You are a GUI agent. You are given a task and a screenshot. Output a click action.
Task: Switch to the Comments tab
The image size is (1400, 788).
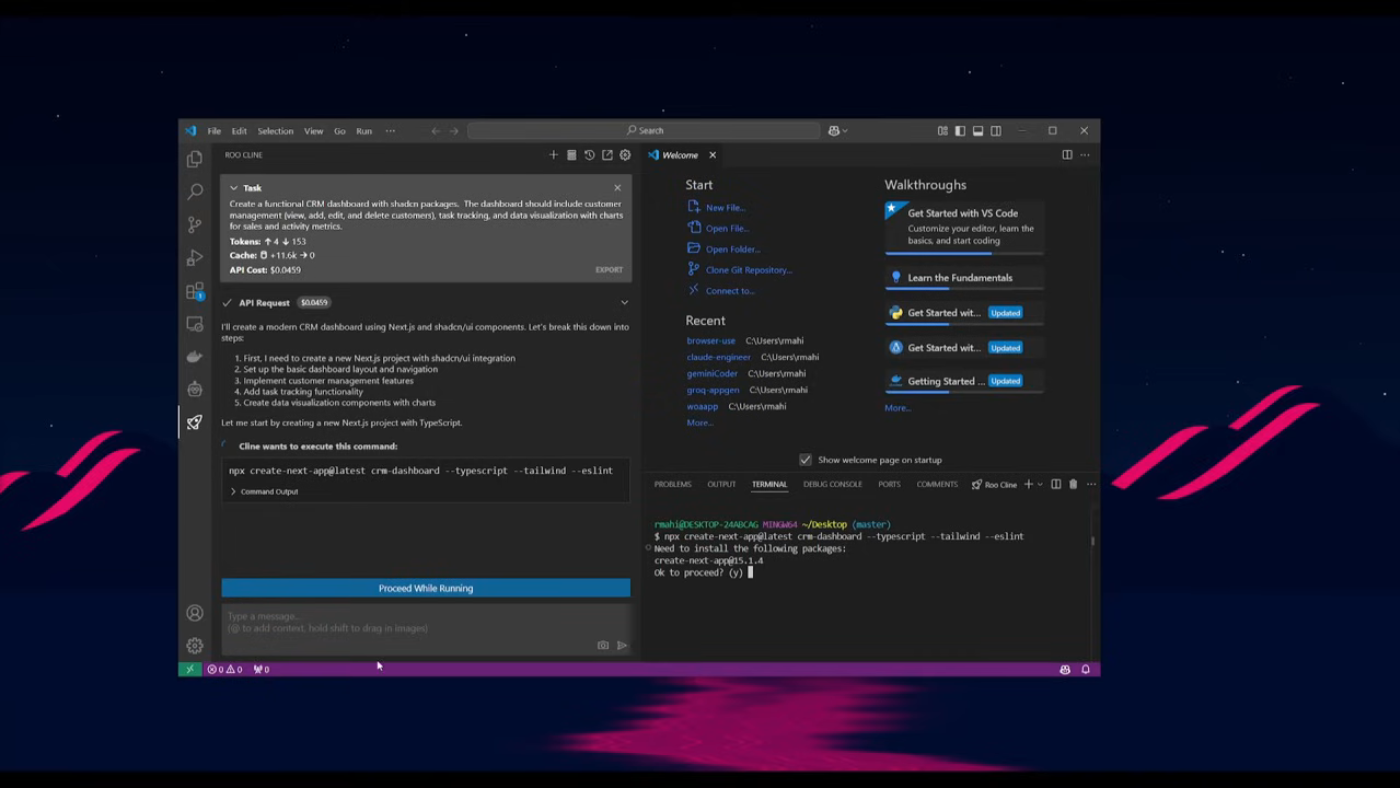(x=937, y=484)
